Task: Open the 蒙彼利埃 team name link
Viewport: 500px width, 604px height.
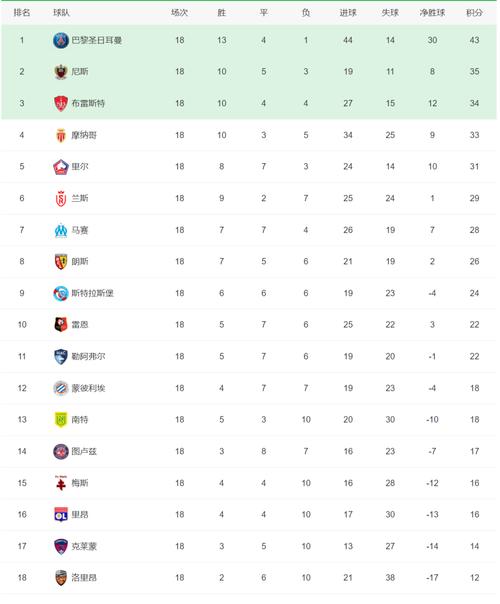Action: coord(88,388)
